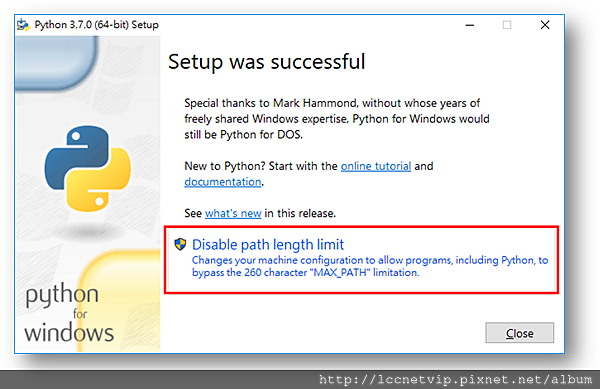The width and height of the screenshot is (600, 389).
Task: Select Disable path length limit option
Action: (x=362, y=260)
